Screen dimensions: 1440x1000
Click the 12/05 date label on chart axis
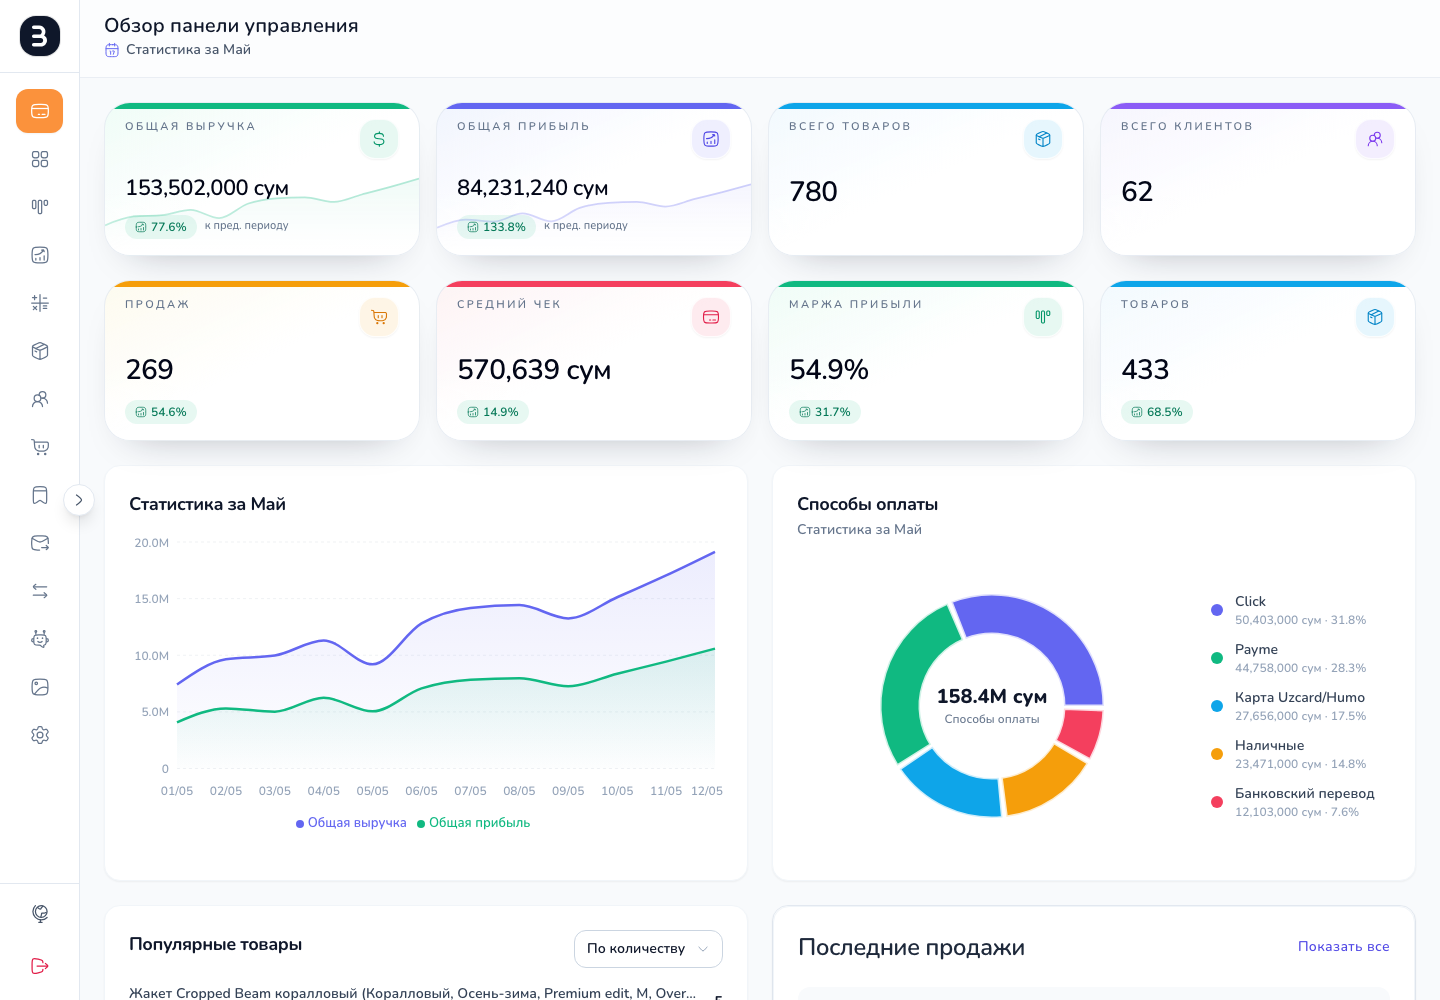707,791
